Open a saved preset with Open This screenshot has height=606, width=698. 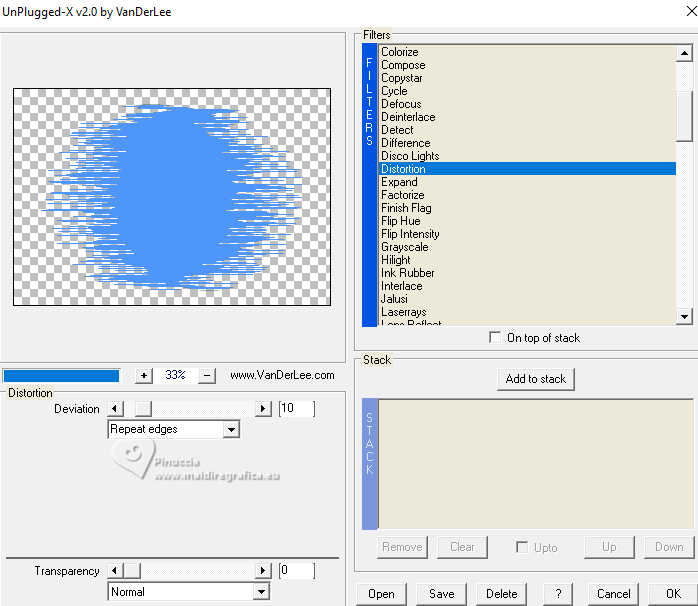(x=381, y=594)
